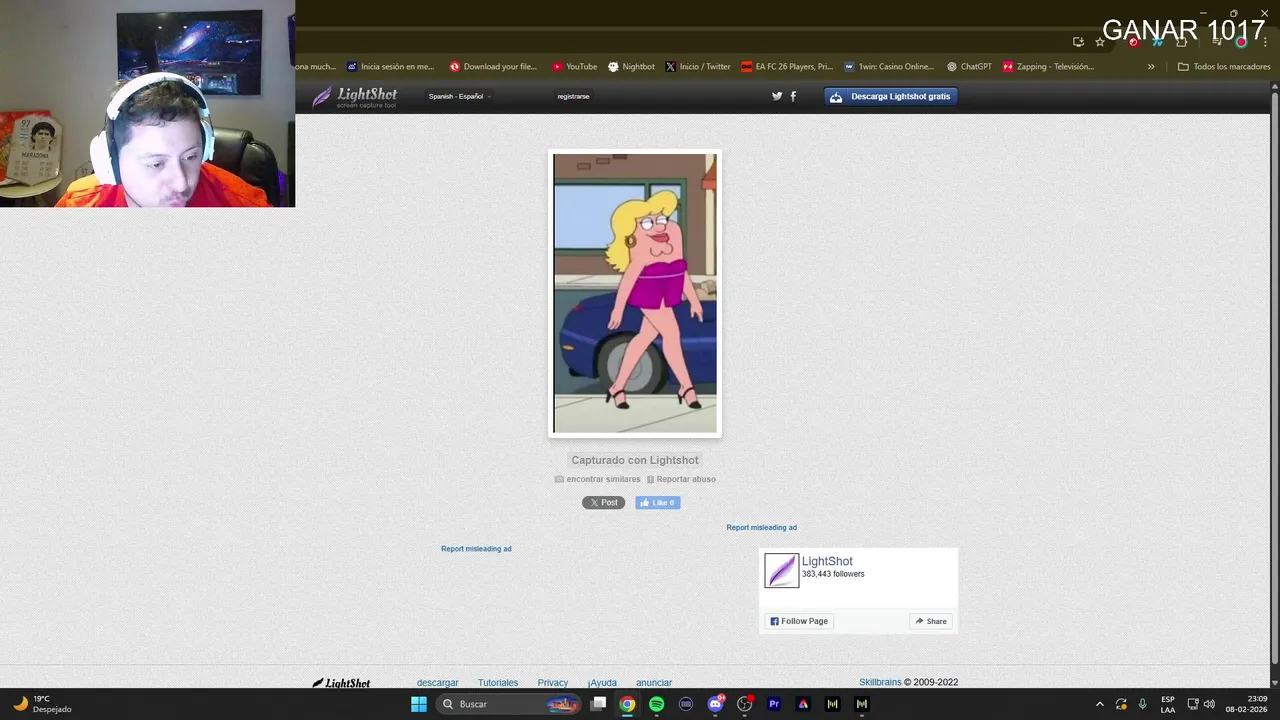The height and width of the screenshot is (720, 1280).
Task: Click the X Post share button
Action: coord(603,503)
